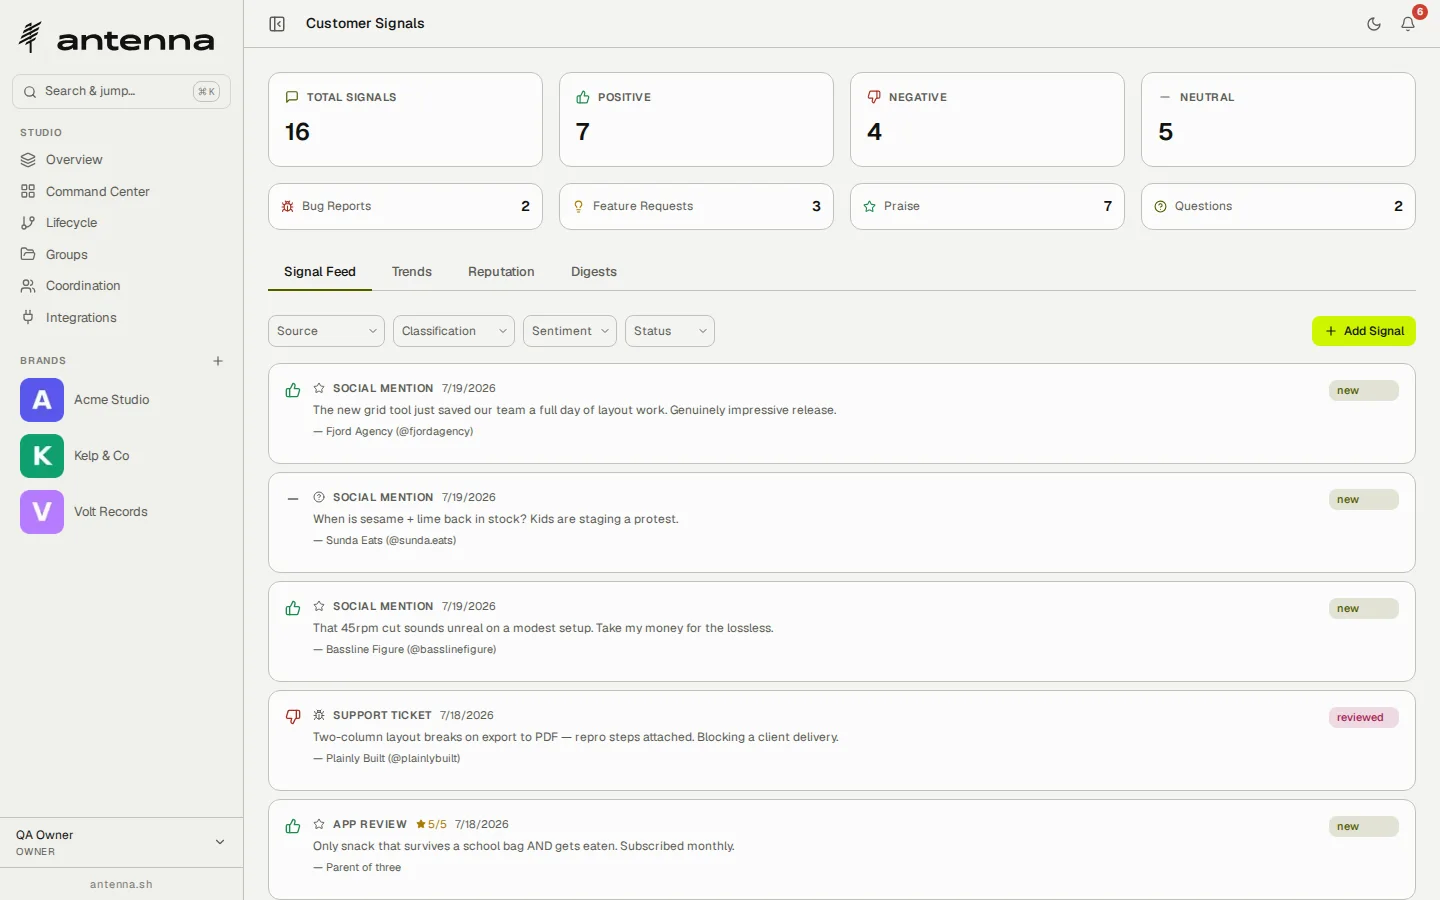Click Feature Requests lightbulb icon
The height and width of the screenshot is (900, 1440).
click(x=578, y=206)
